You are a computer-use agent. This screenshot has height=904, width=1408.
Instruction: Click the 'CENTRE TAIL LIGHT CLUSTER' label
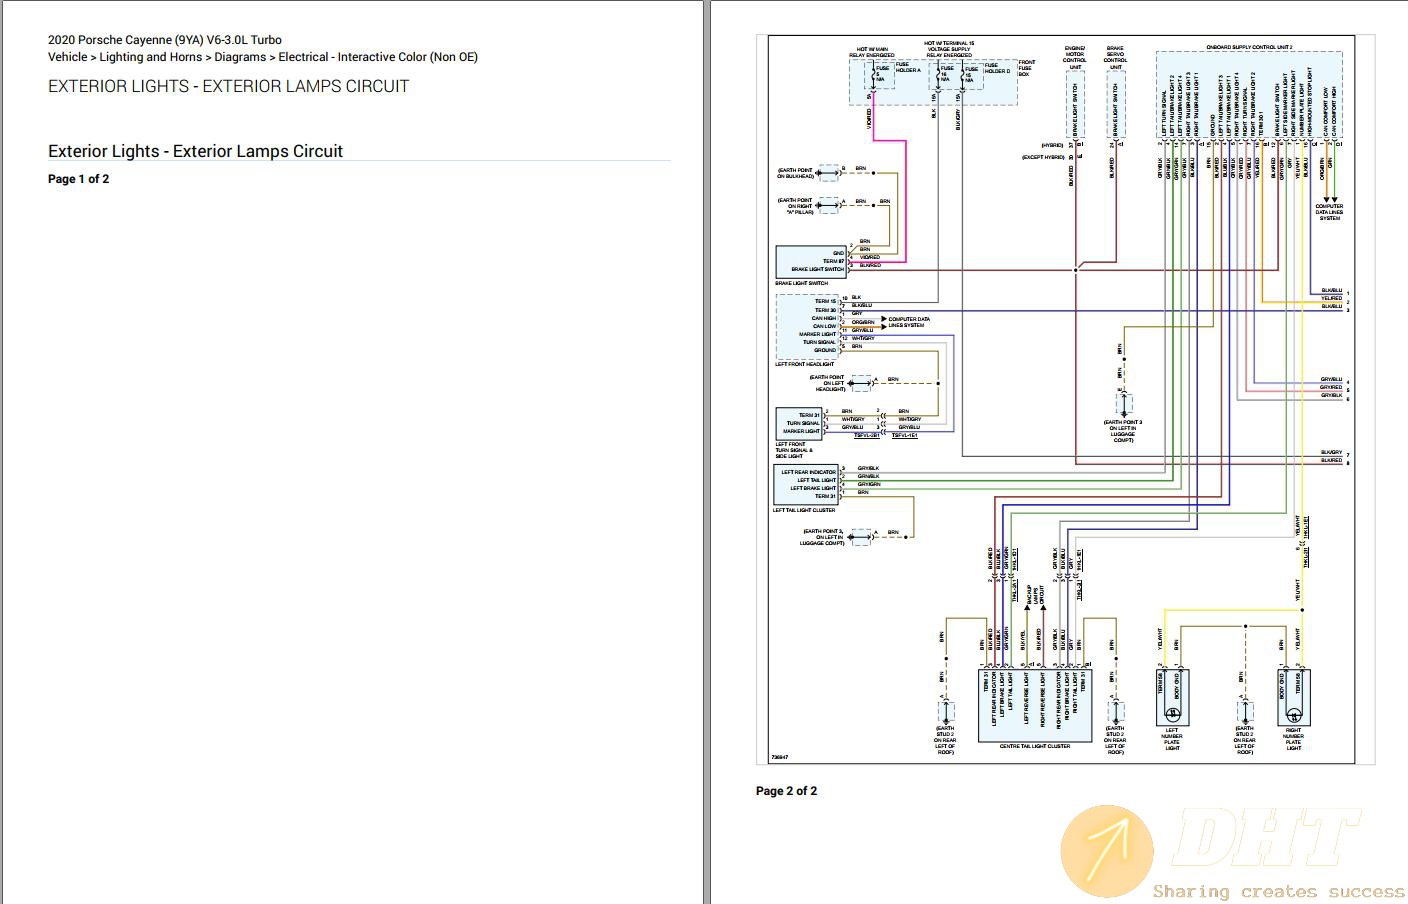click(x=1035, y=746)
